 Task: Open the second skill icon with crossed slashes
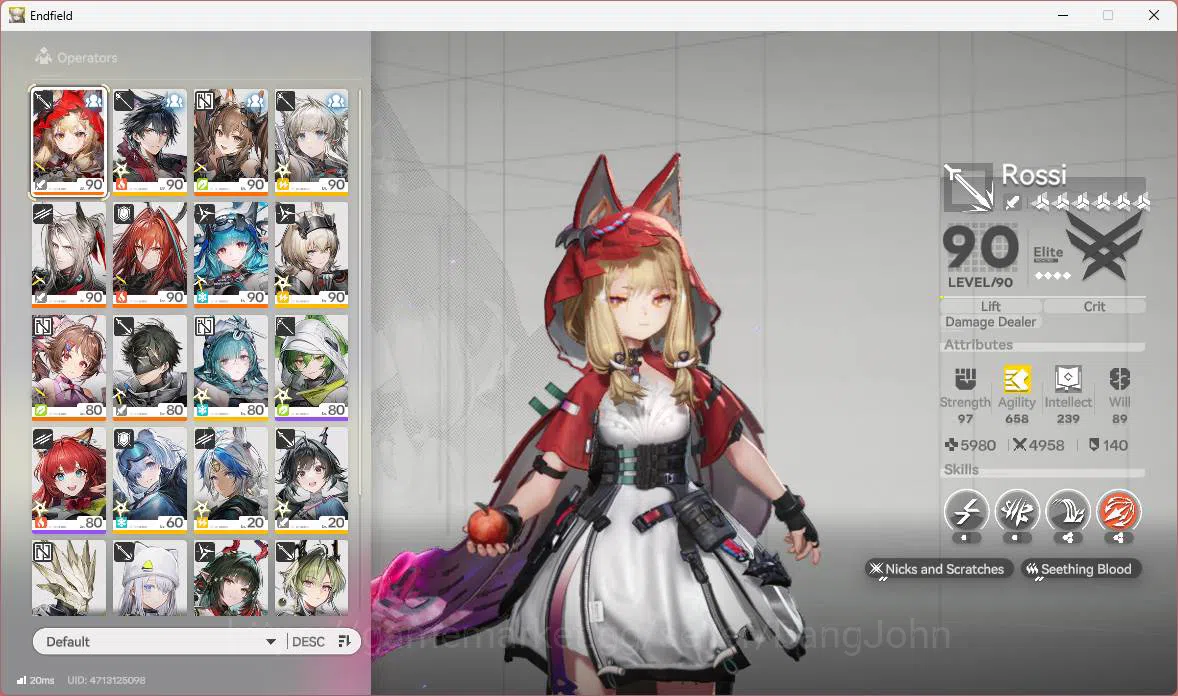point(1017,512)
